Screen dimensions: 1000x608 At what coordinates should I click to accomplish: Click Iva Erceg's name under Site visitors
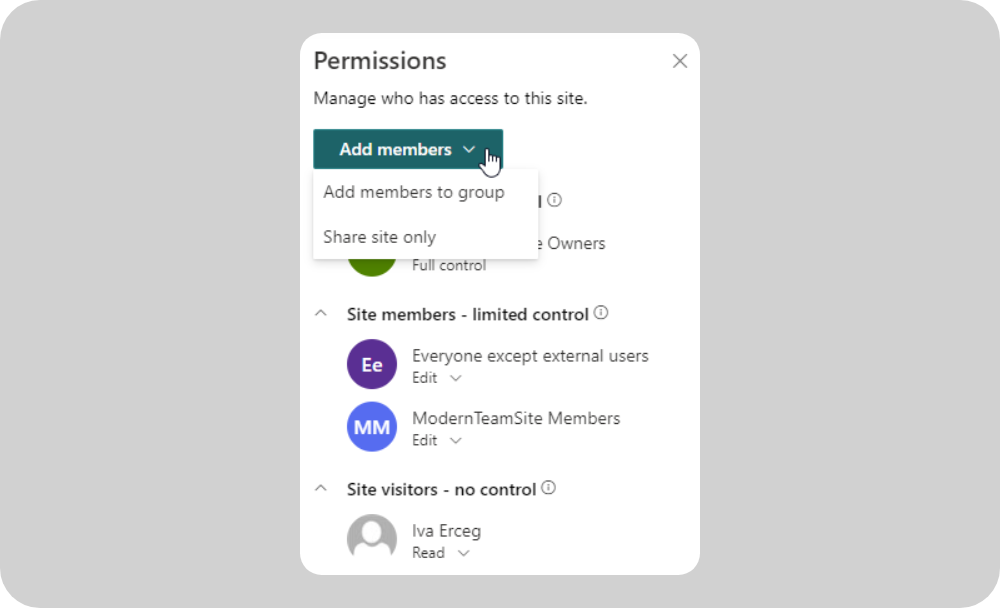(x=446, y=530)
